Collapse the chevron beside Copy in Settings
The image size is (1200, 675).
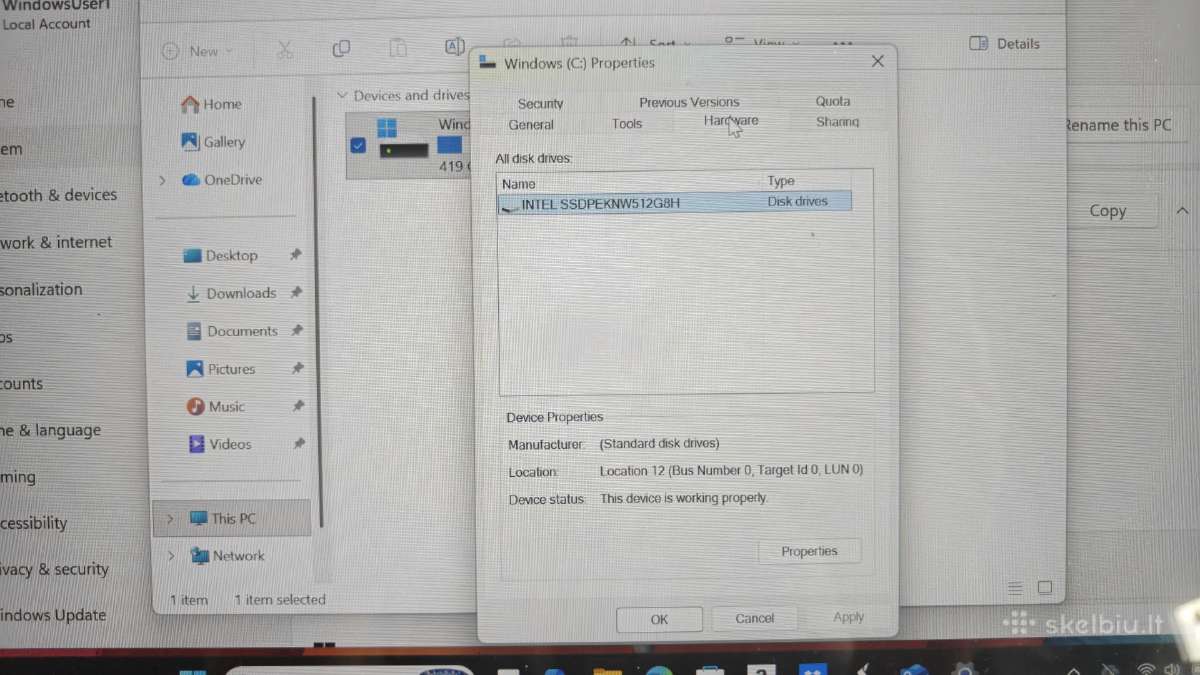[1183, 211]
